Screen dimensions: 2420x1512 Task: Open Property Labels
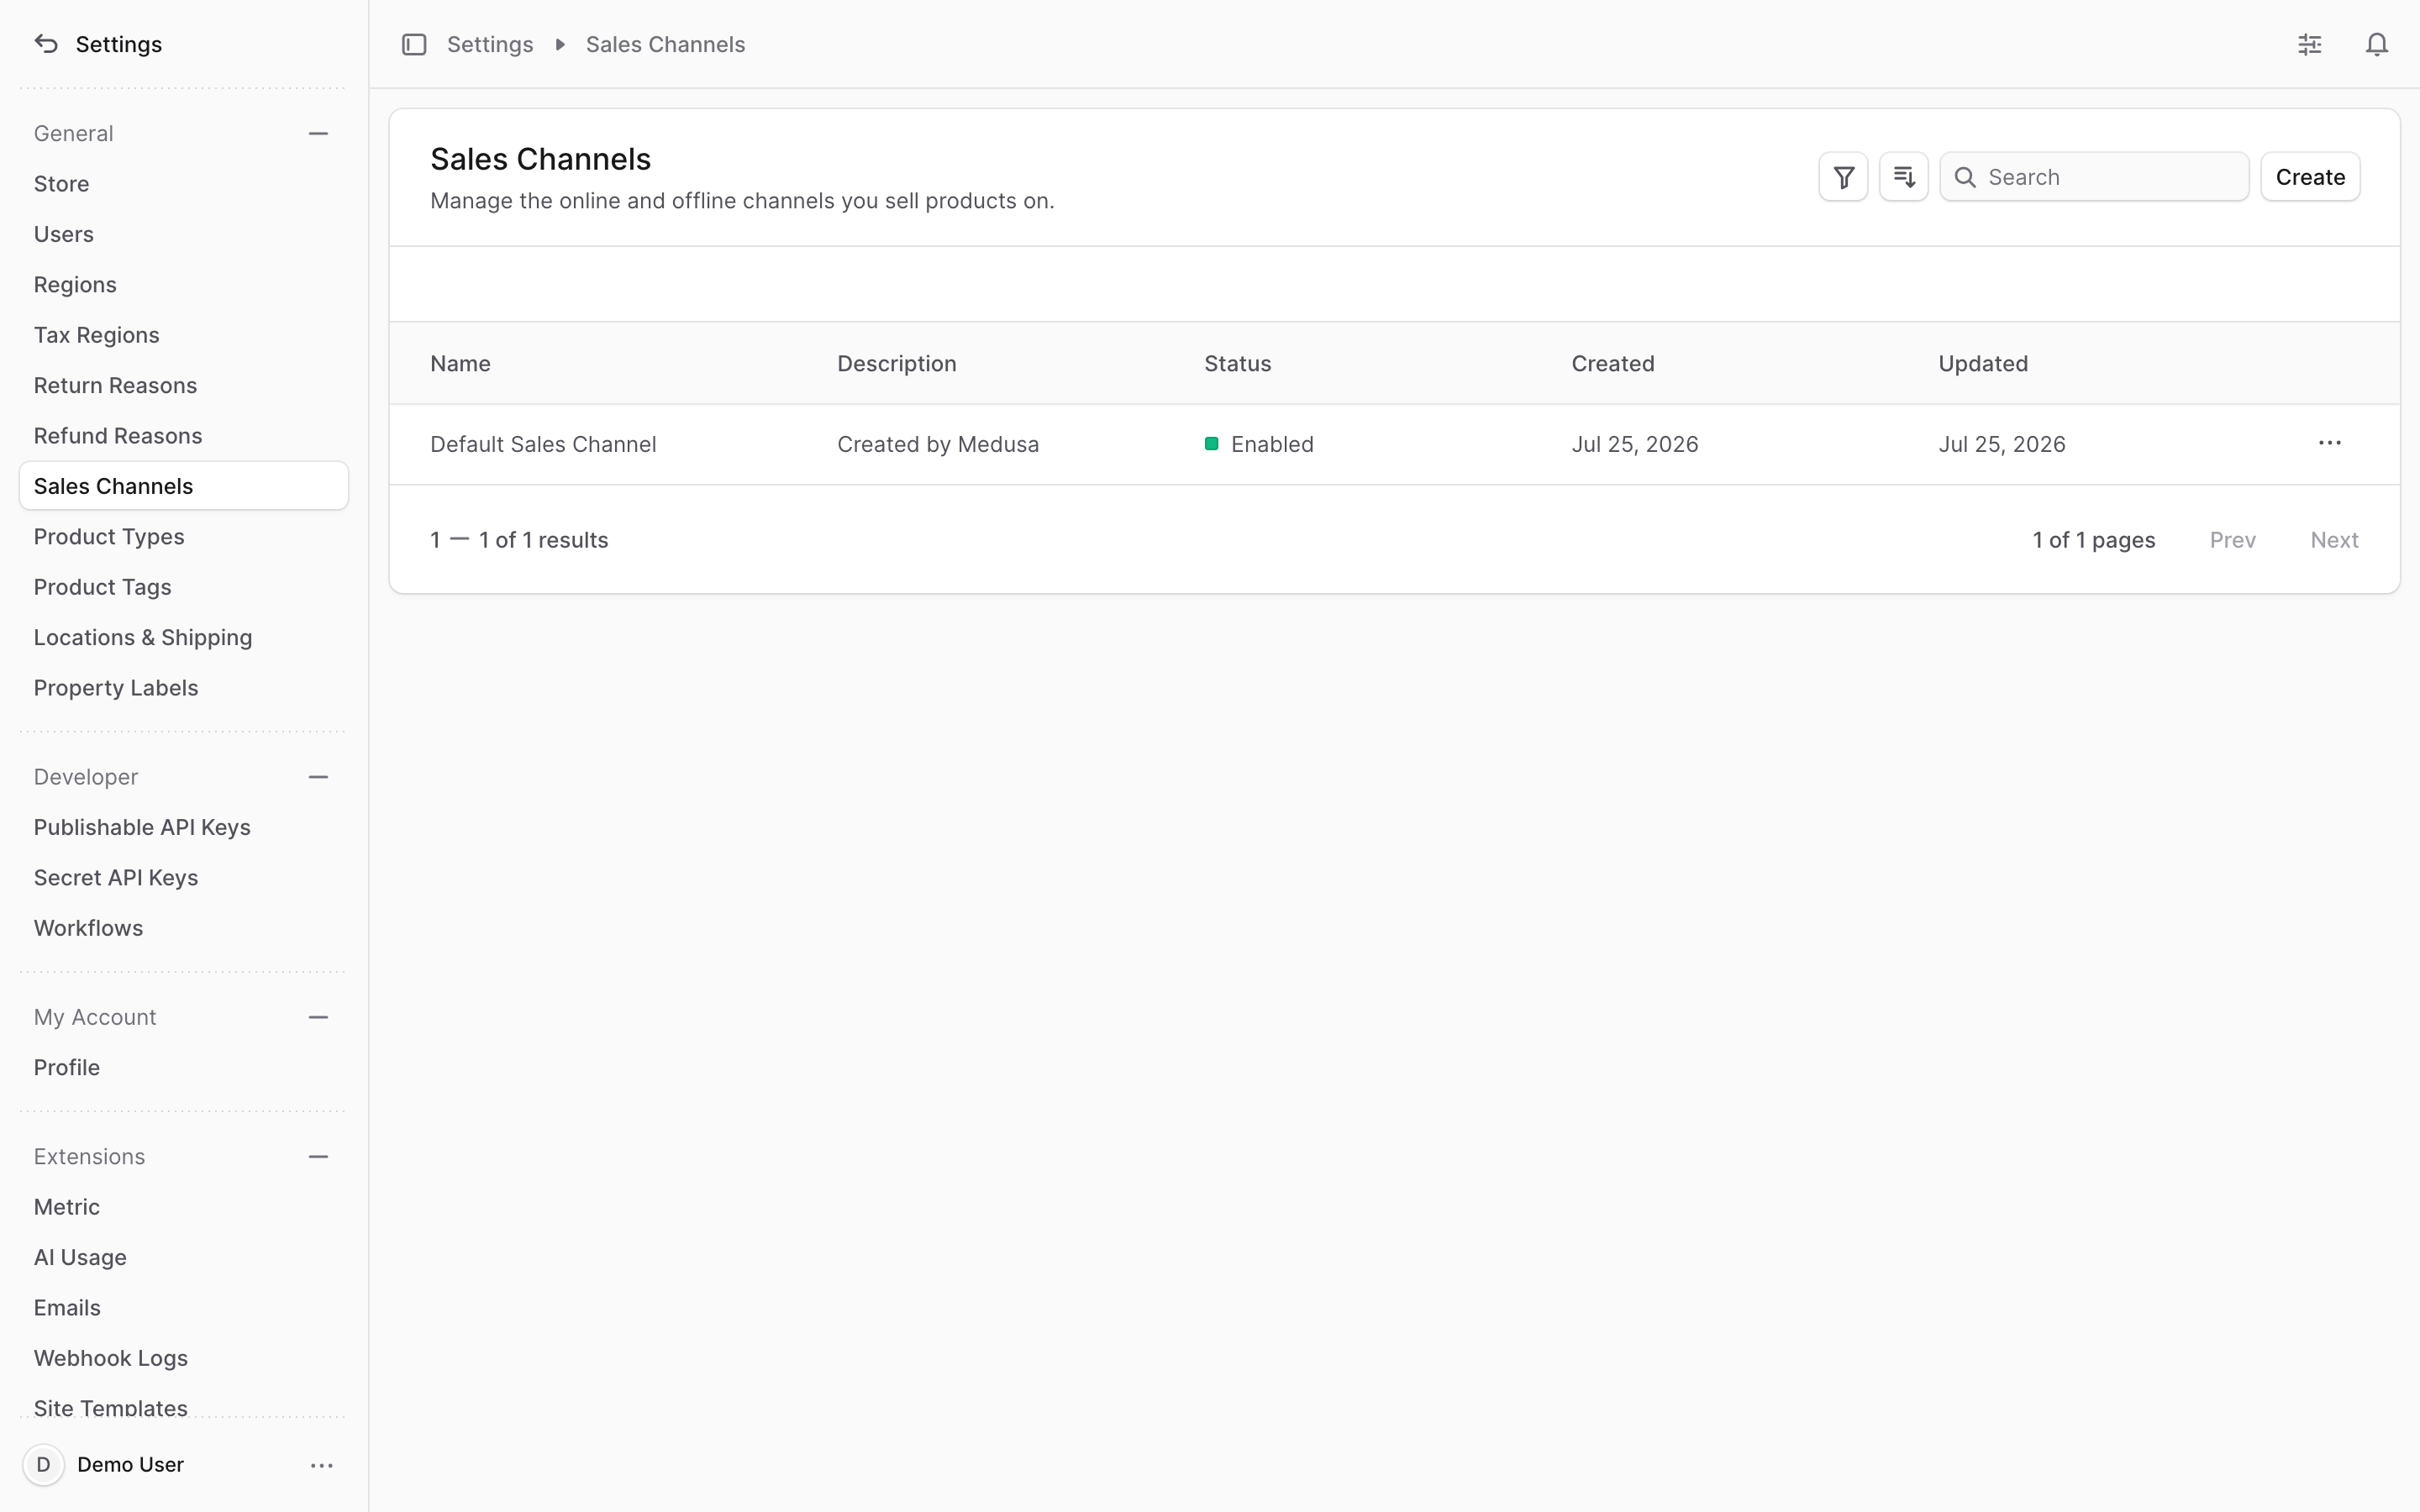(x=184, y=688)
